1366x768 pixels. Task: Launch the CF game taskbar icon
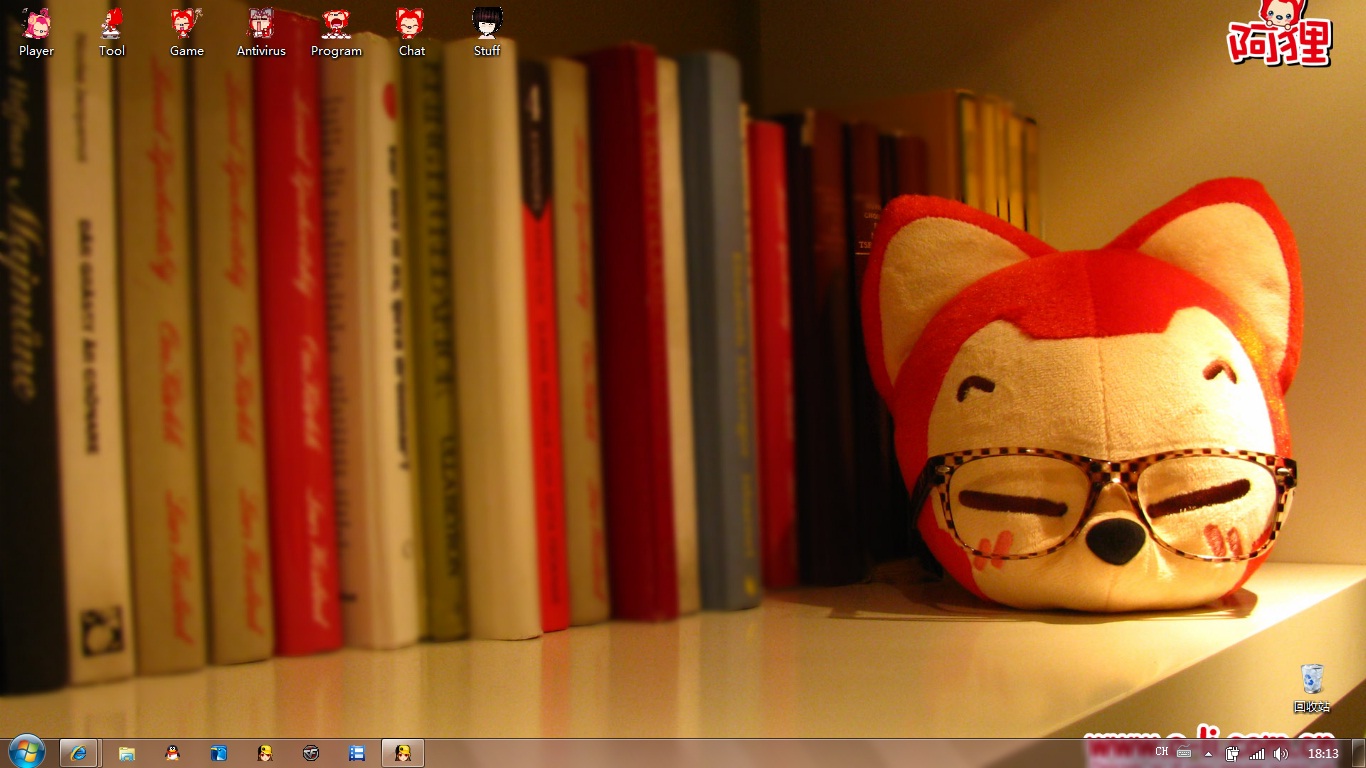tap(311, 753)
